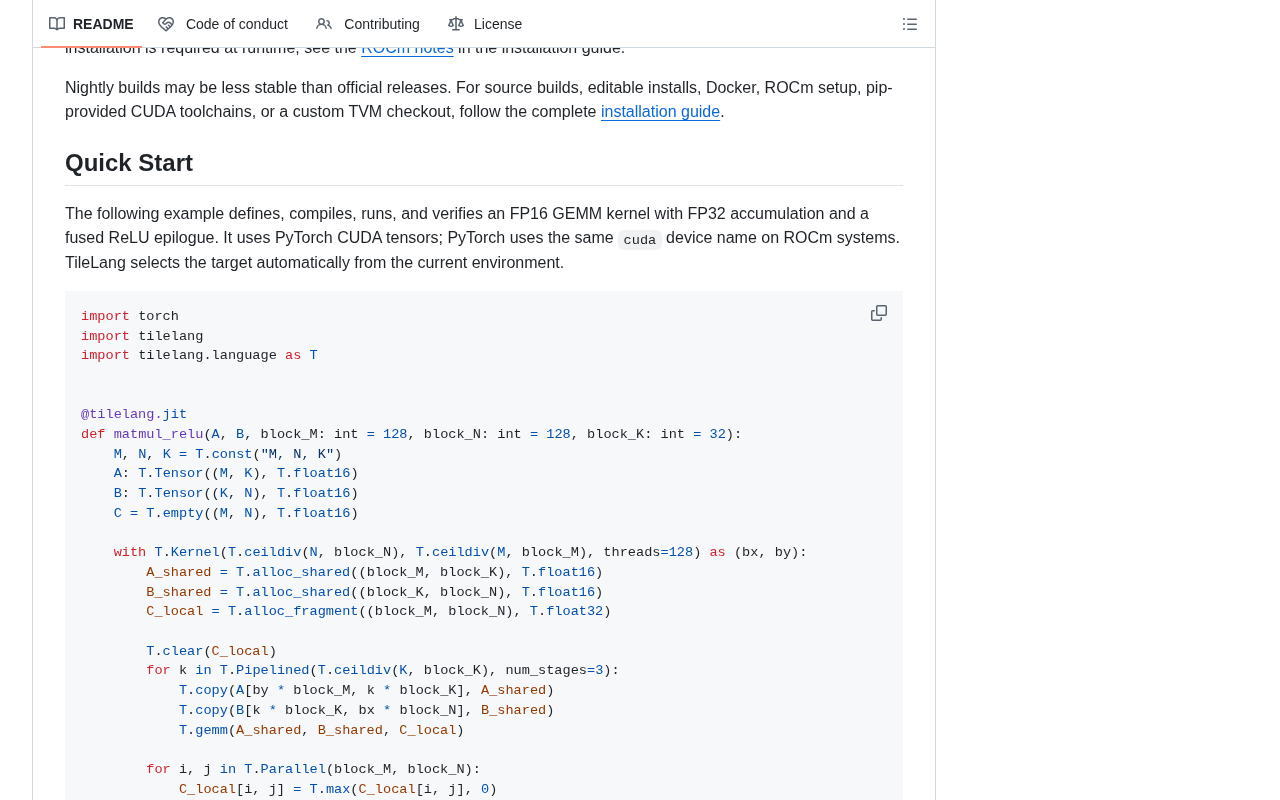Click the README book icon

coord(57,24)
